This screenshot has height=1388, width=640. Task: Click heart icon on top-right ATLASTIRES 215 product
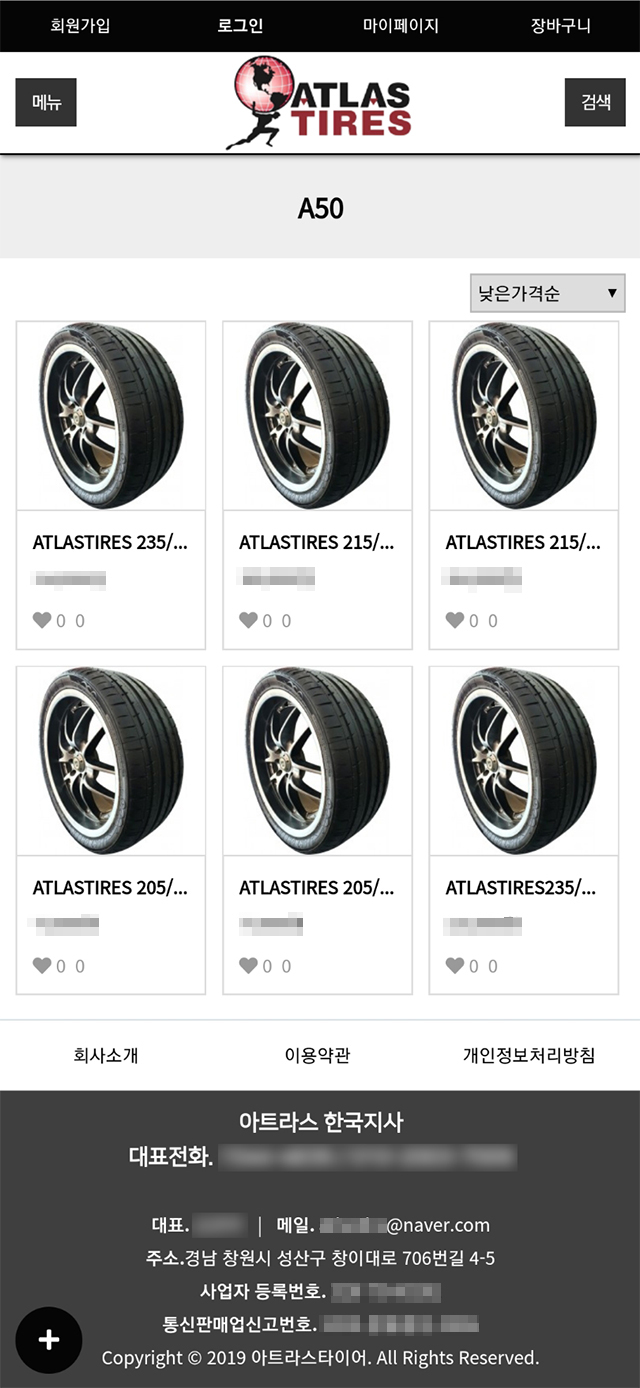coord(455,620)
